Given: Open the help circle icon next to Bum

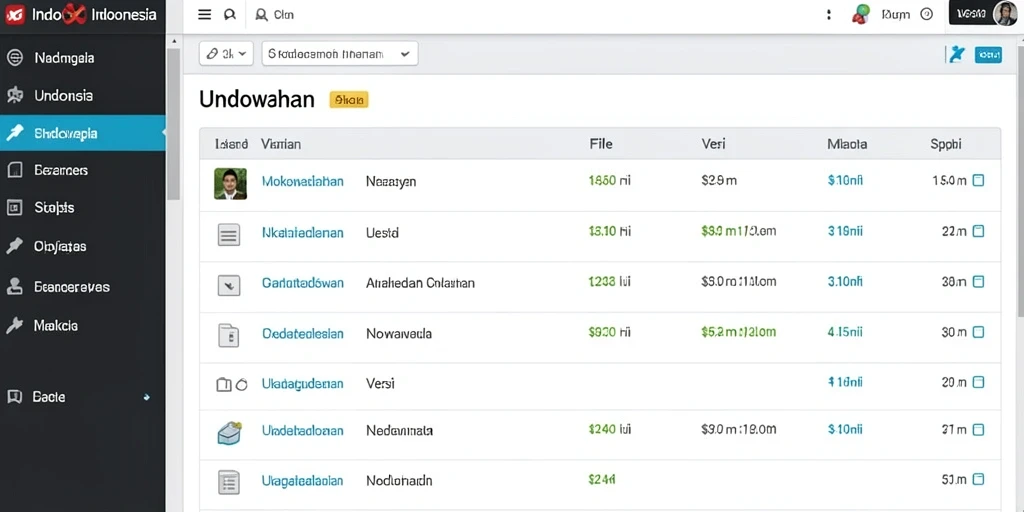Looking at the screenshot, I should tap(927, 14).
